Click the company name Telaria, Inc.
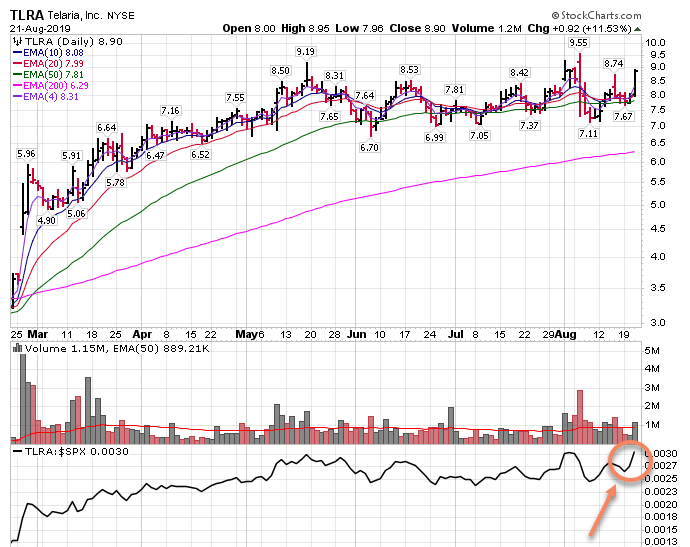The width and height of the screenshot is (690, 547). pyautogui.click(x=75, y=16)
